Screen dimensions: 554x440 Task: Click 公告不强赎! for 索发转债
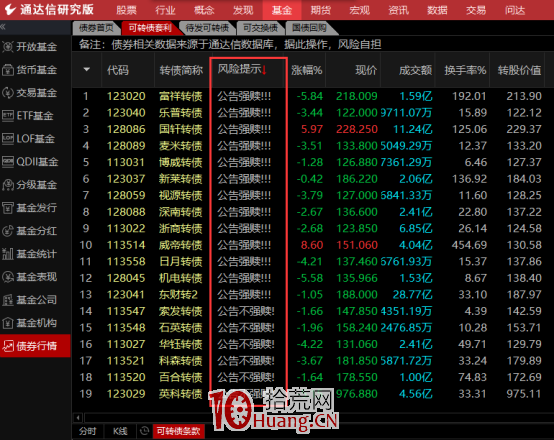(x=246, y=311)
